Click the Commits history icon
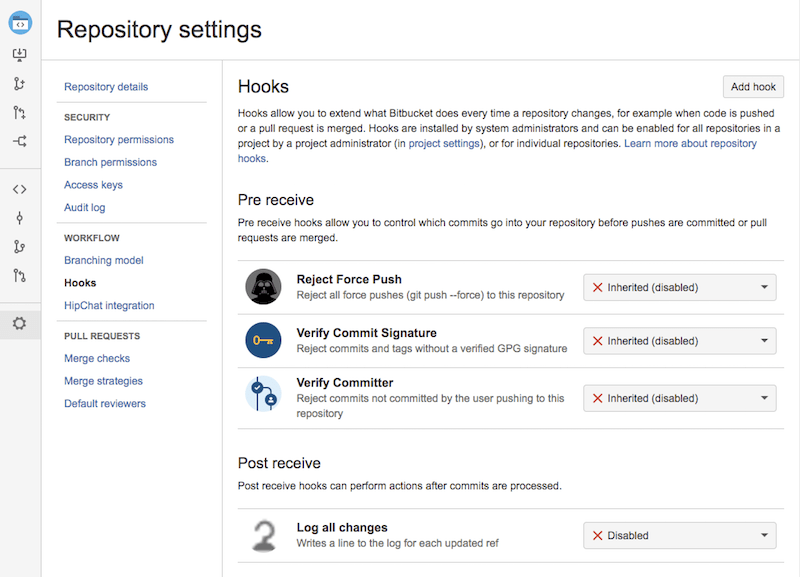The height and width of the screenshot is (577, 800). click(x=21, y=216)
